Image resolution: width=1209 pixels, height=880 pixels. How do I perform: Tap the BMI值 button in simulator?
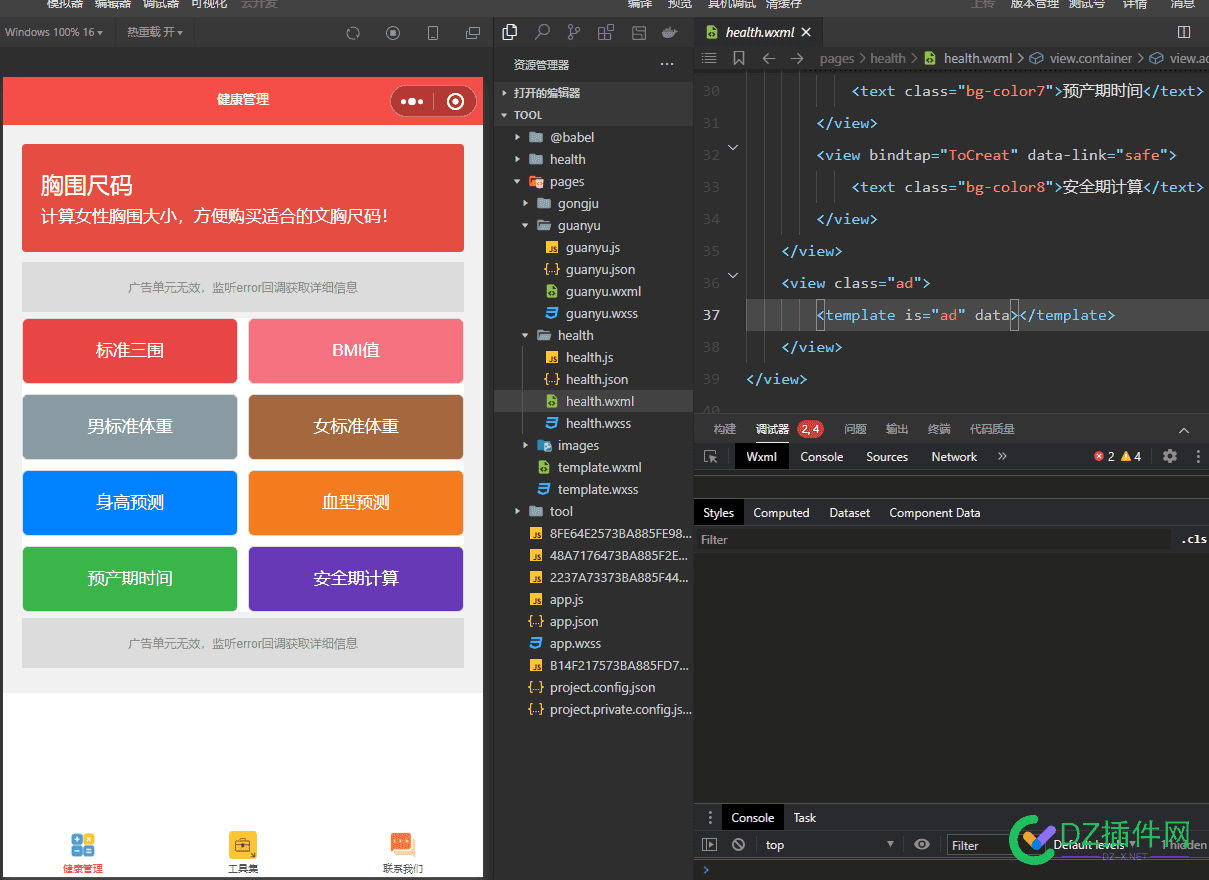point(356,351)
